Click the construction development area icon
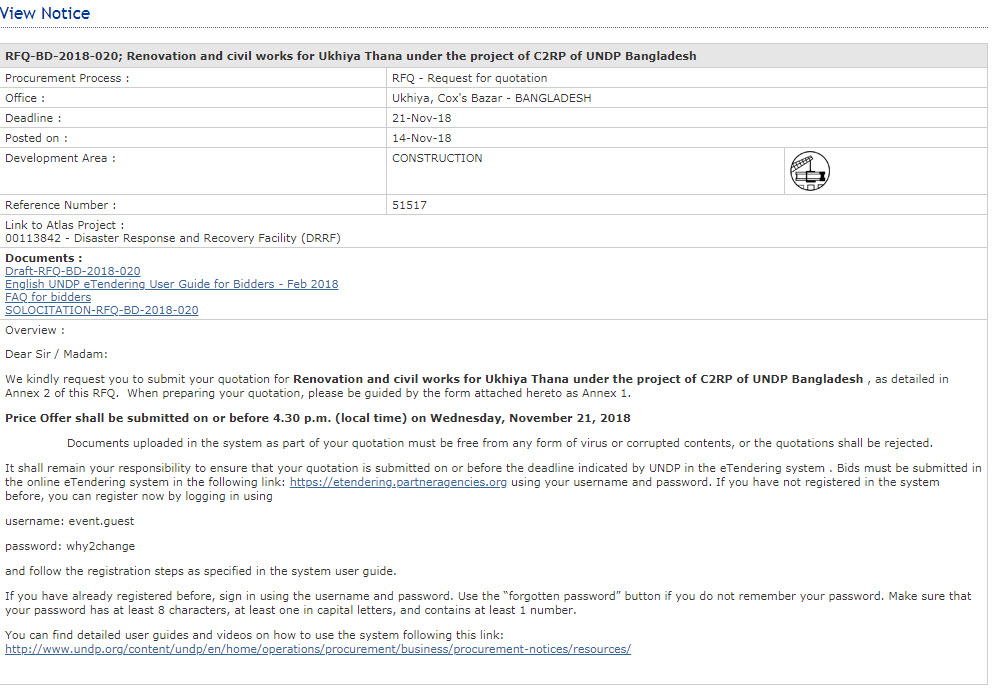This screenshot has width=1003, height=695. (x=809, y=172)
